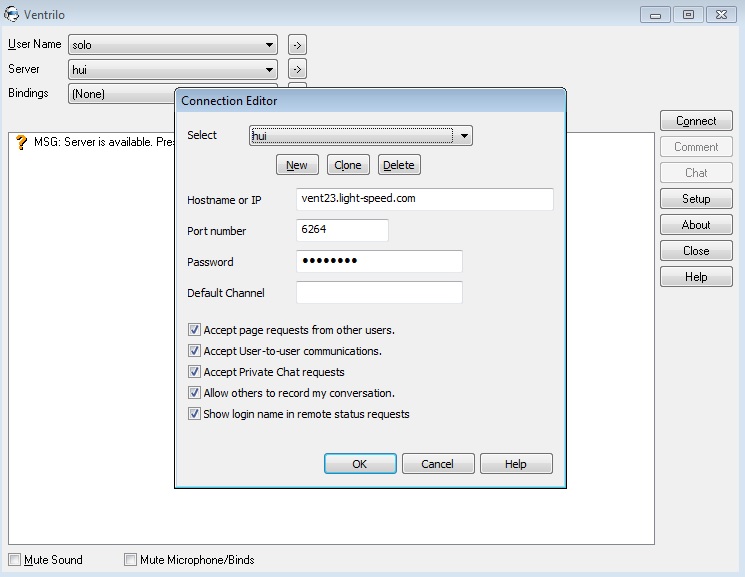Click the question mark MSG icon
Viewport: 745px width, 577px height.
tap(21, 142)
